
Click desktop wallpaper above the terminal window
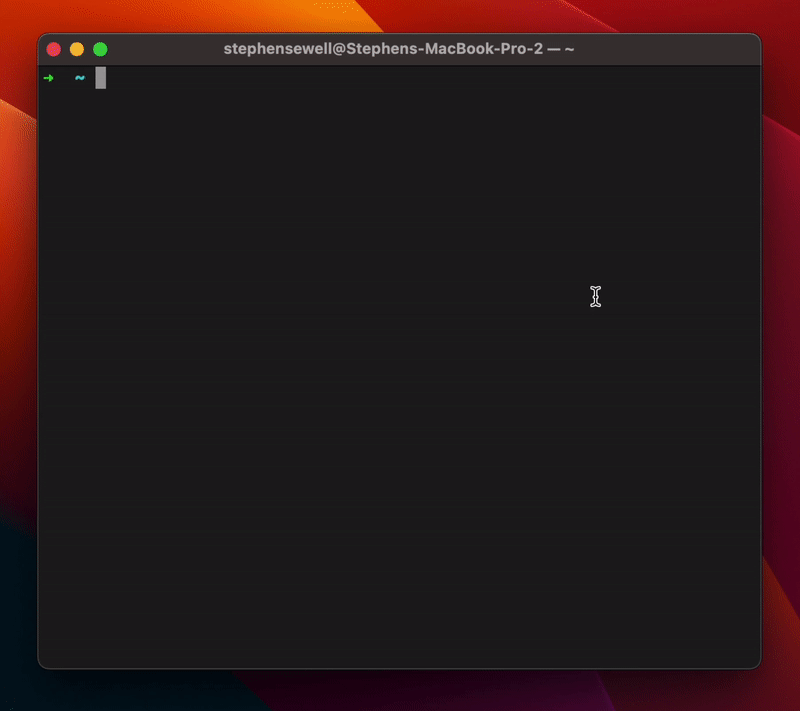click(400, 15)
